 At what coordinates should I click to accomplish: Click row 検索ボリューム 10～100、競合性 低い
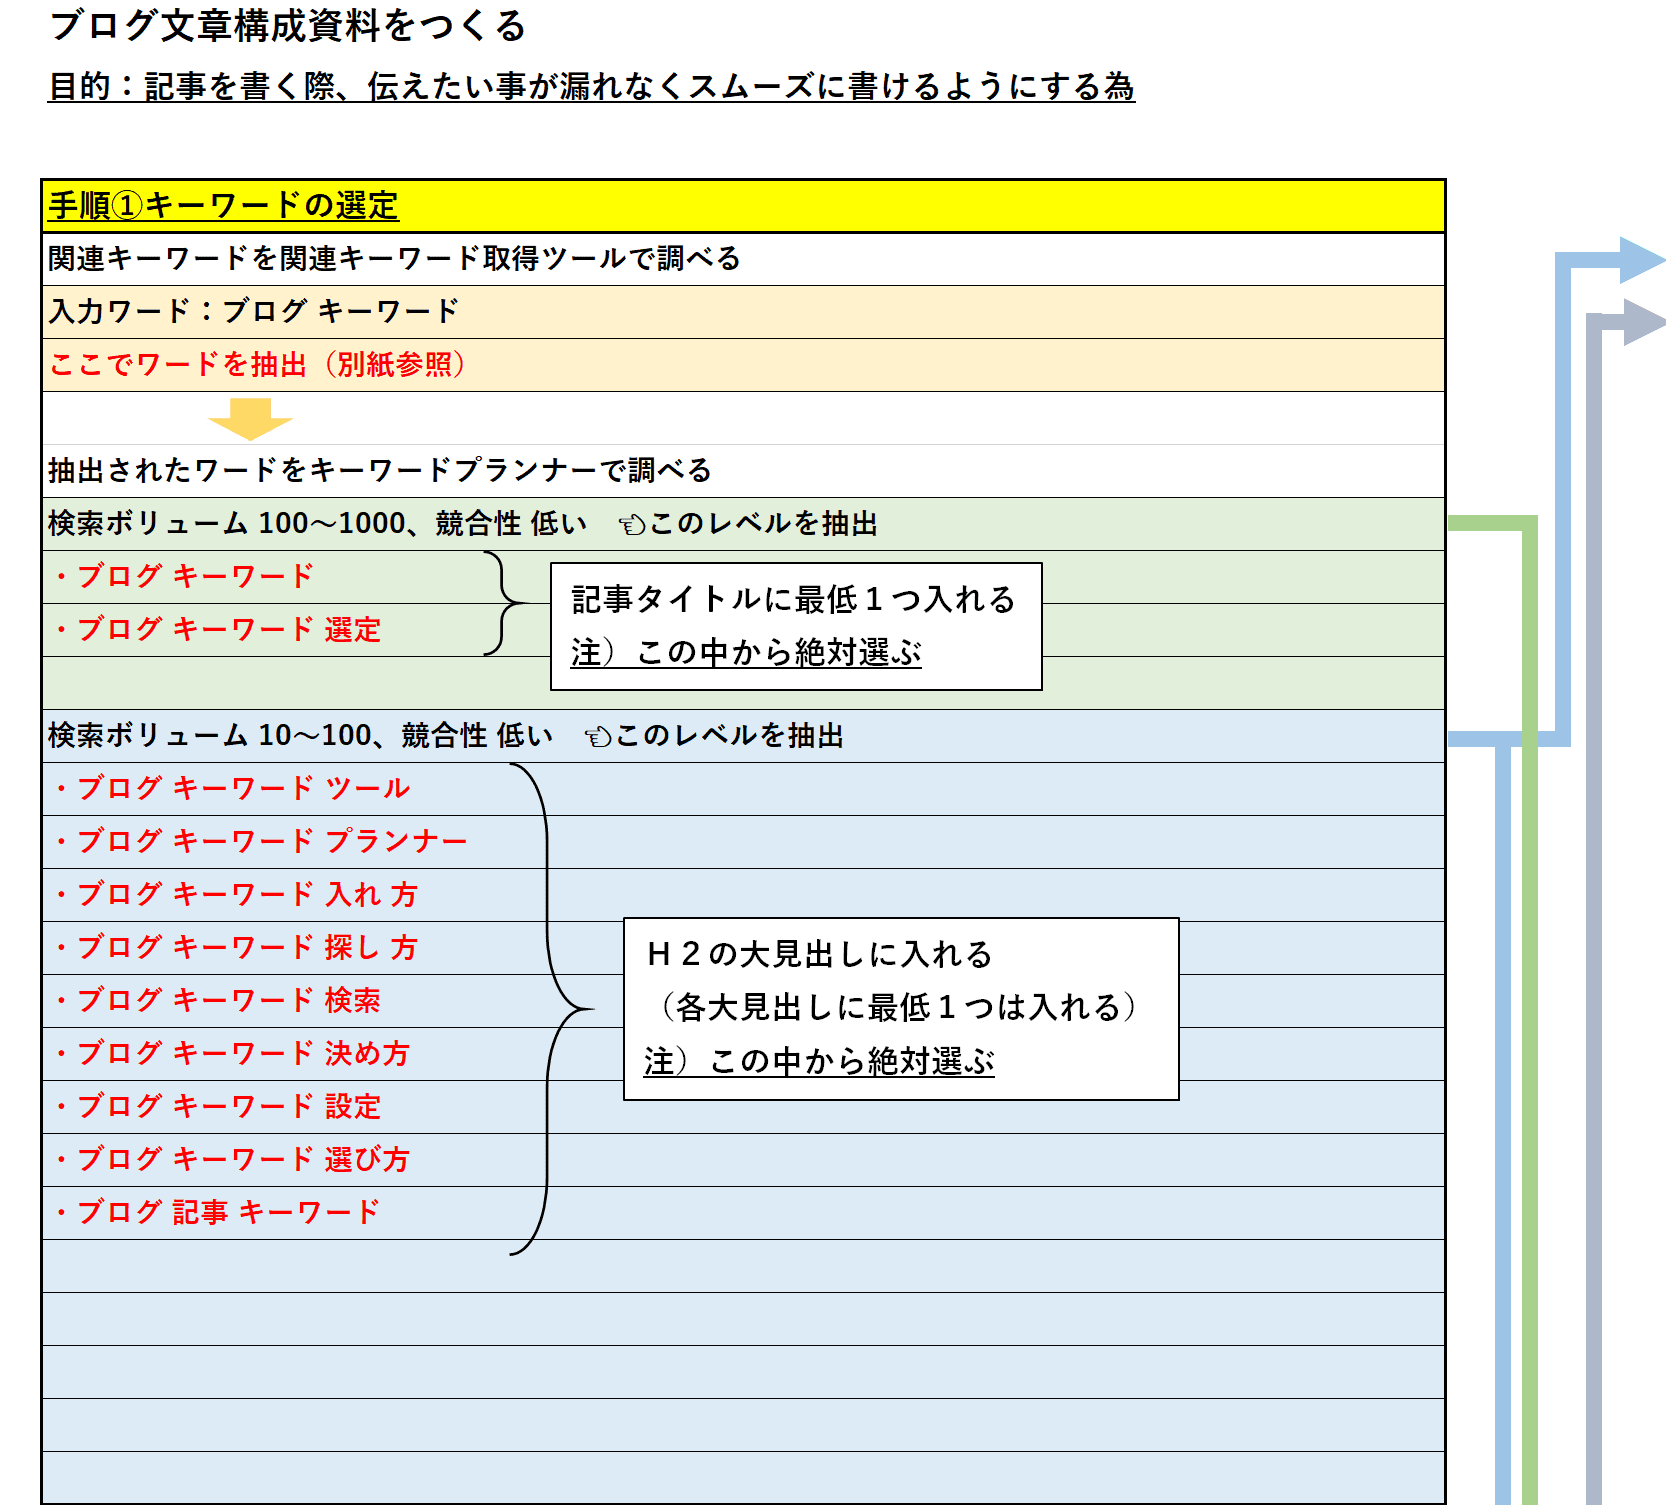click(x=743, y=736)
